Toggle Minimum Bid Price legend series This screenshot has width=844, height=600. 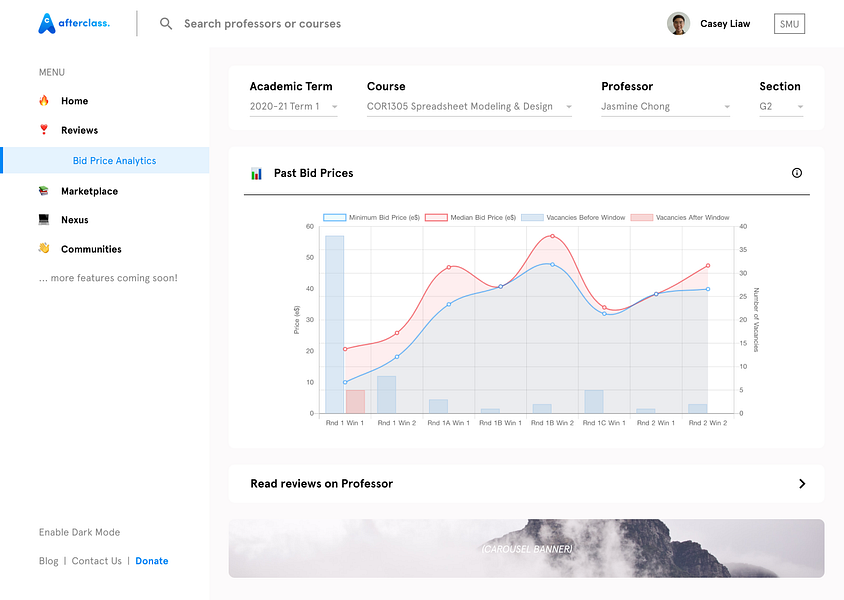371,217
